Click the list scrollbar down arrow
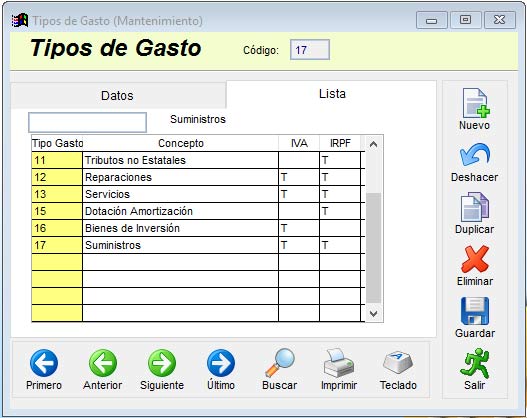527x418 pixels. click(x=373, y=314)
